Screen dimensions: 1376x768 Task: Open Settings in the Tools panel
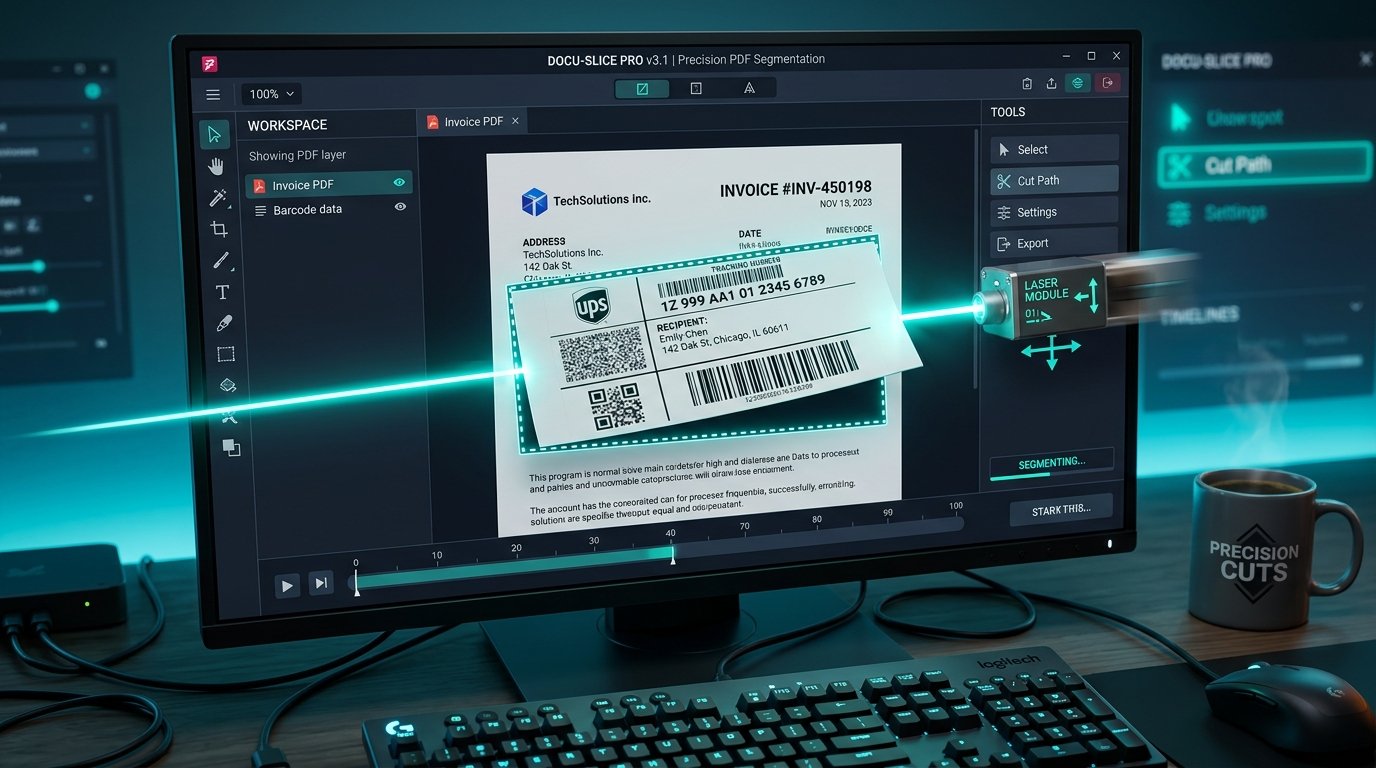(1054, 211)
